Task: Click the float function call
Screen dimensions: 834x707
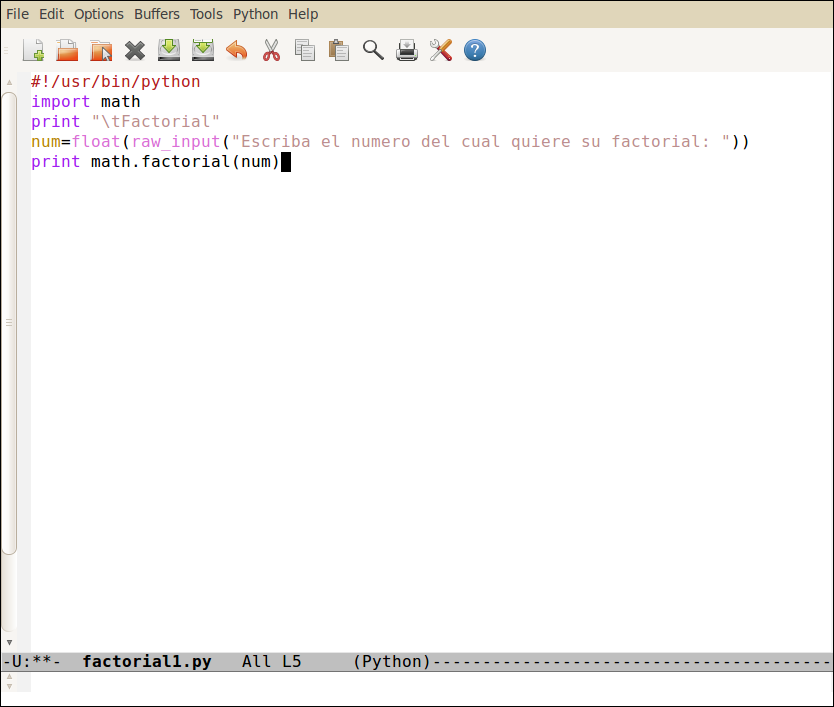Action: click(x=96, y=141)
